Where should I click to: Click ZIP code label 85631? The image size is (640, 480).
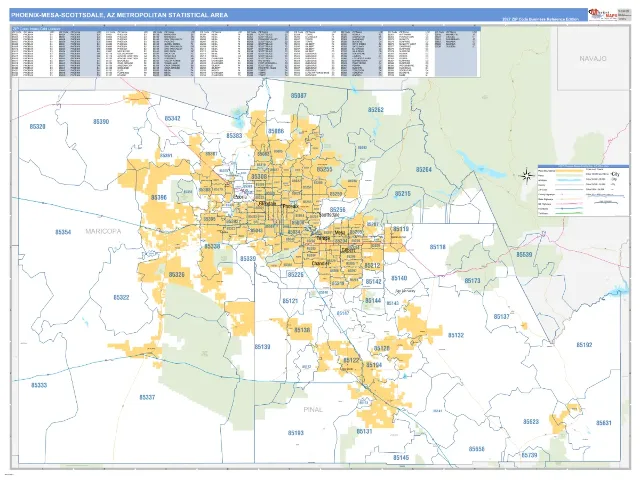[603, 423]
